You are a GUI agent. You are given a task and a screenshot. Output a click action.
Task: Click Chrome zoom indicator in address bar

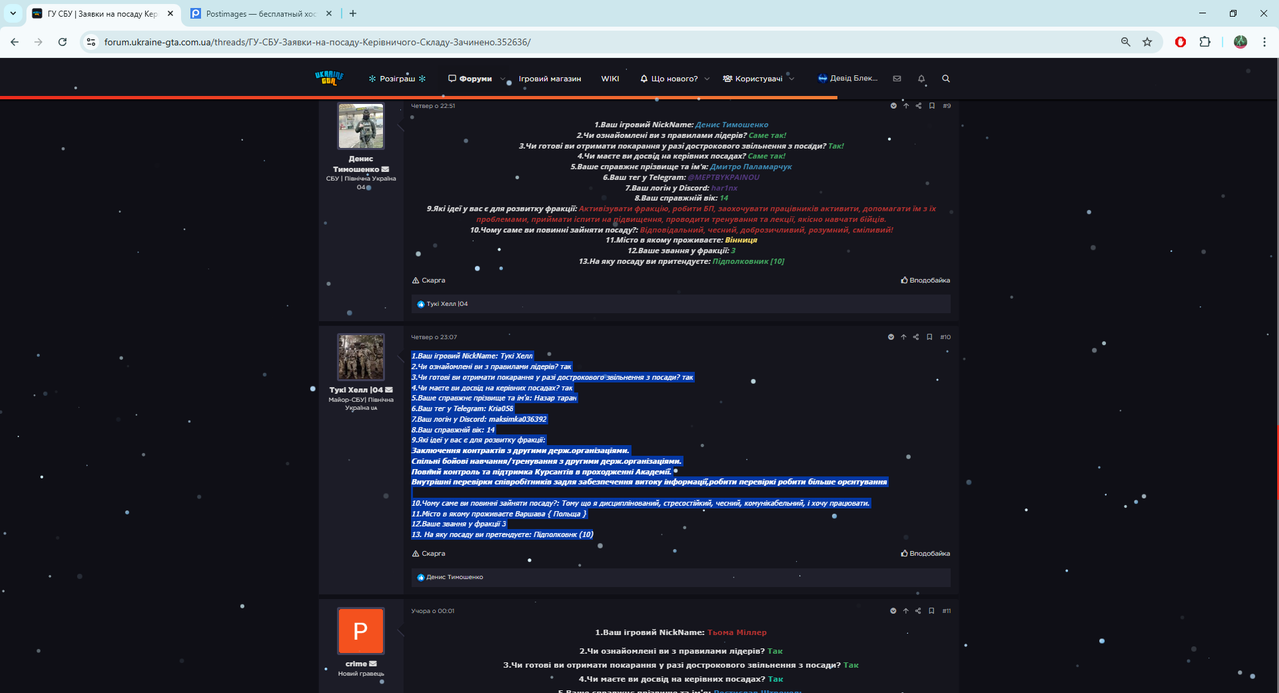tap(1125, 42)
